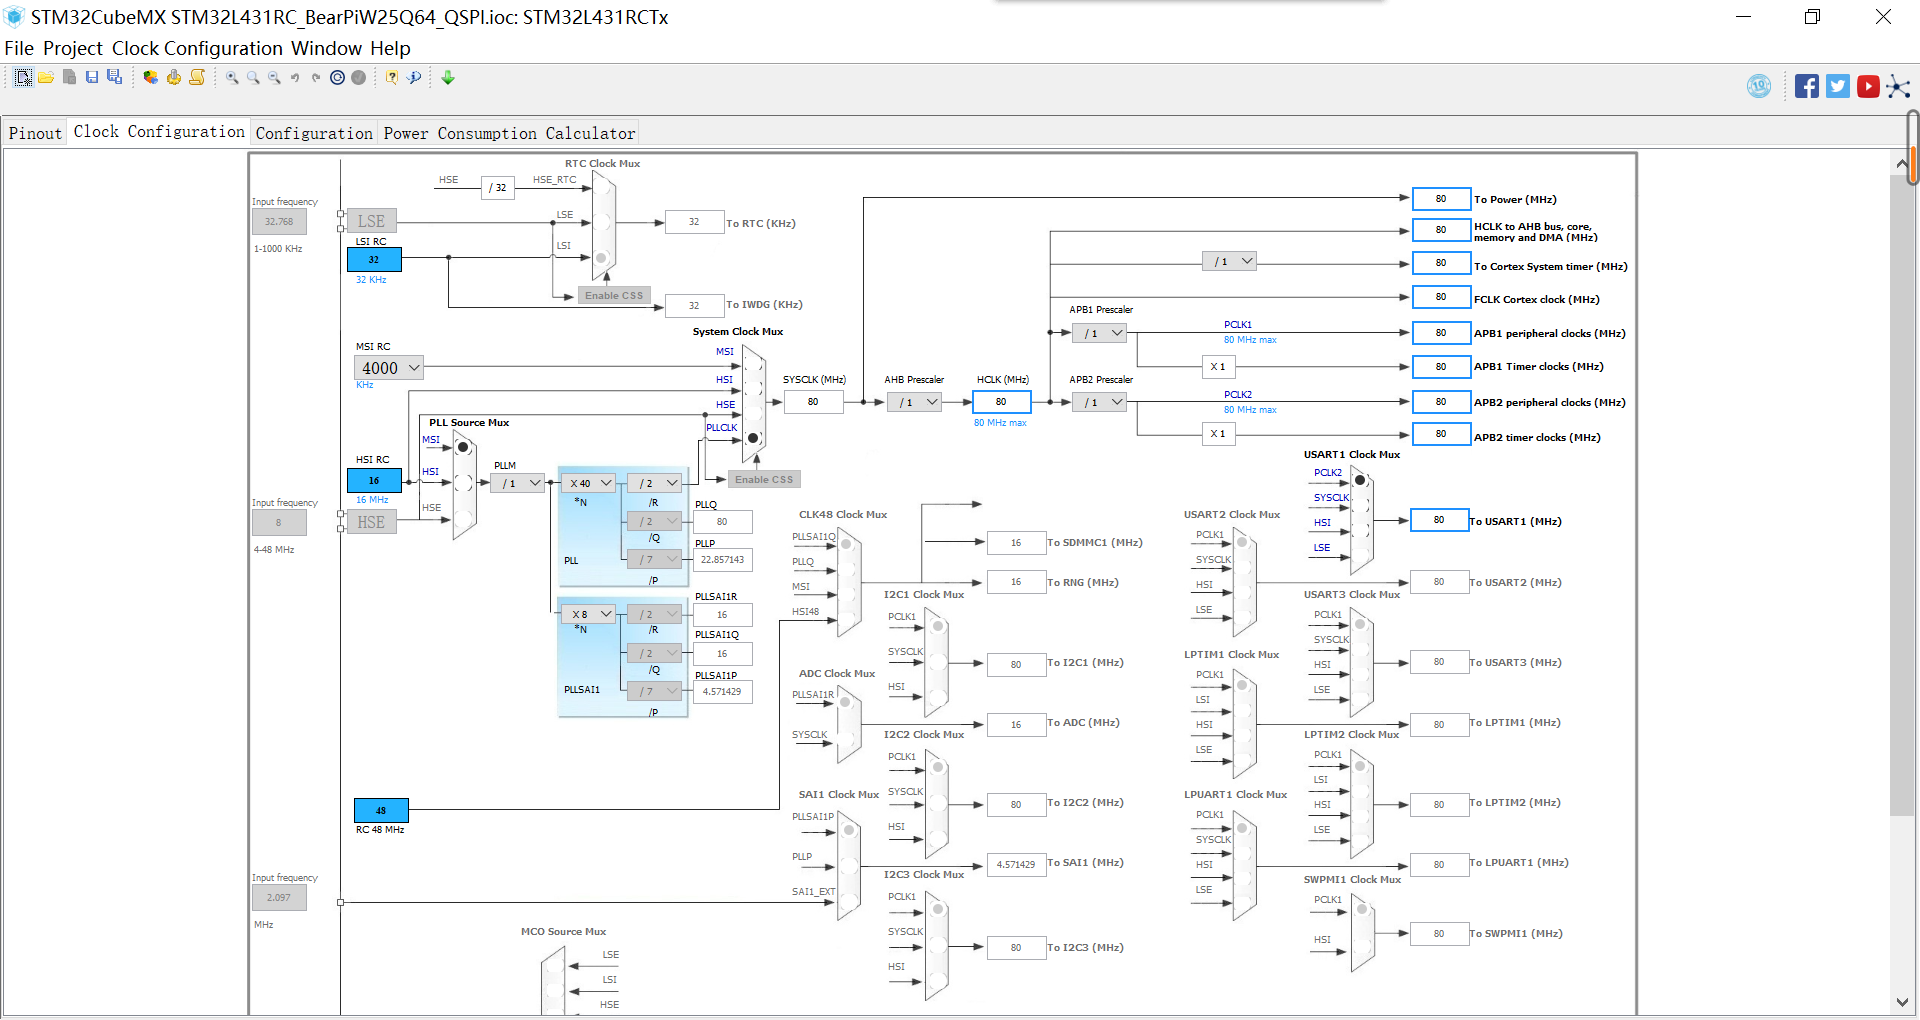Open the File menu
The image size is (1920, 1020).
click(19, 48)
